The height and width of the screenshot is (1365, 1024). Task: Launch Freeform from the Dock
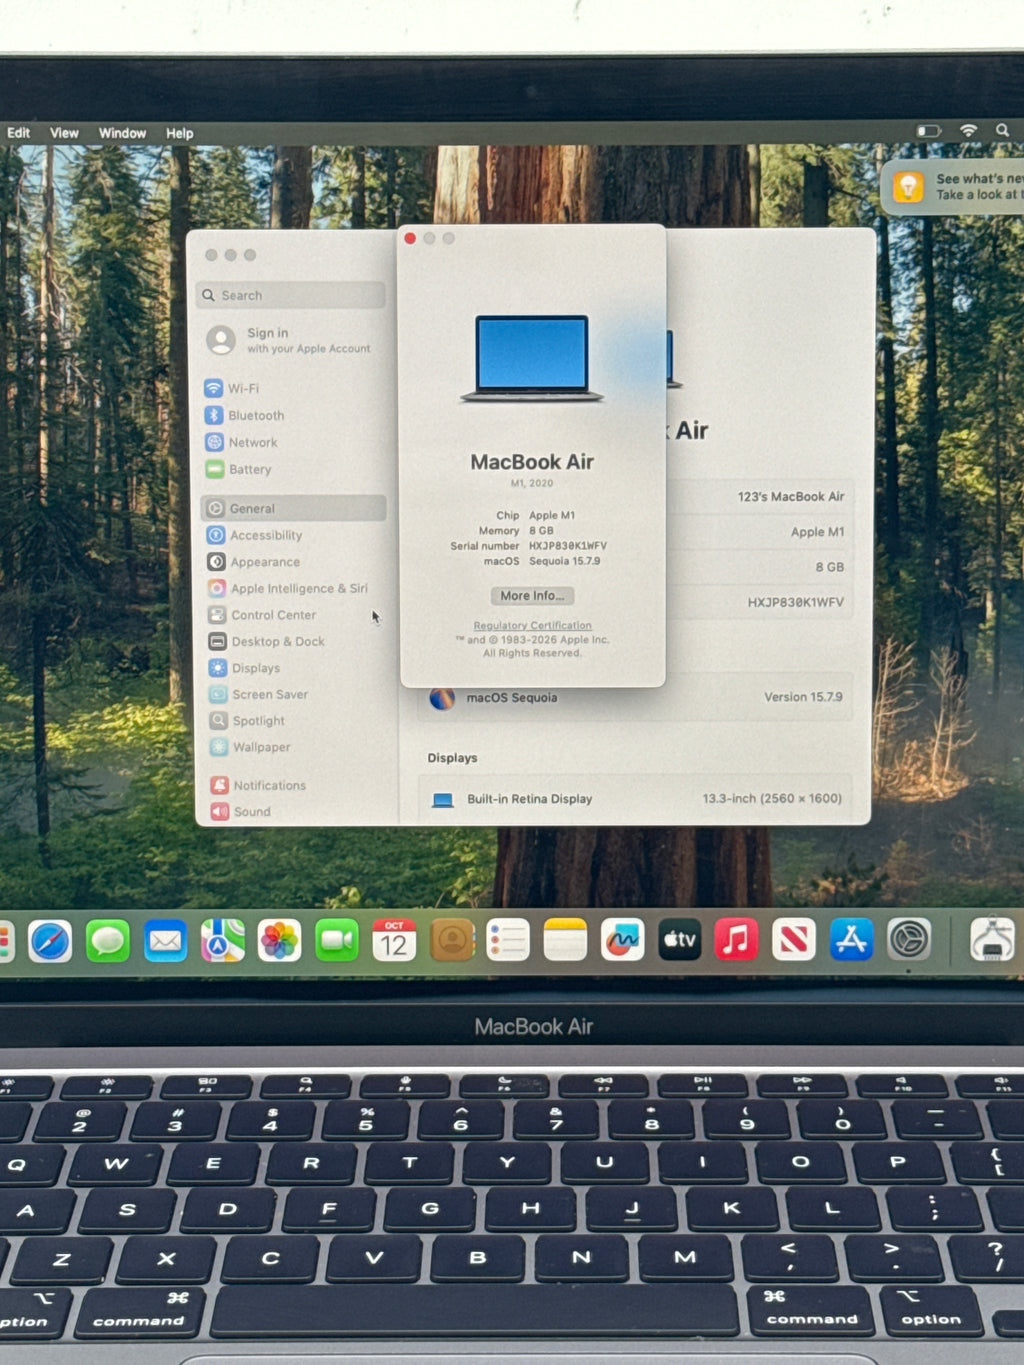[622, 941]
